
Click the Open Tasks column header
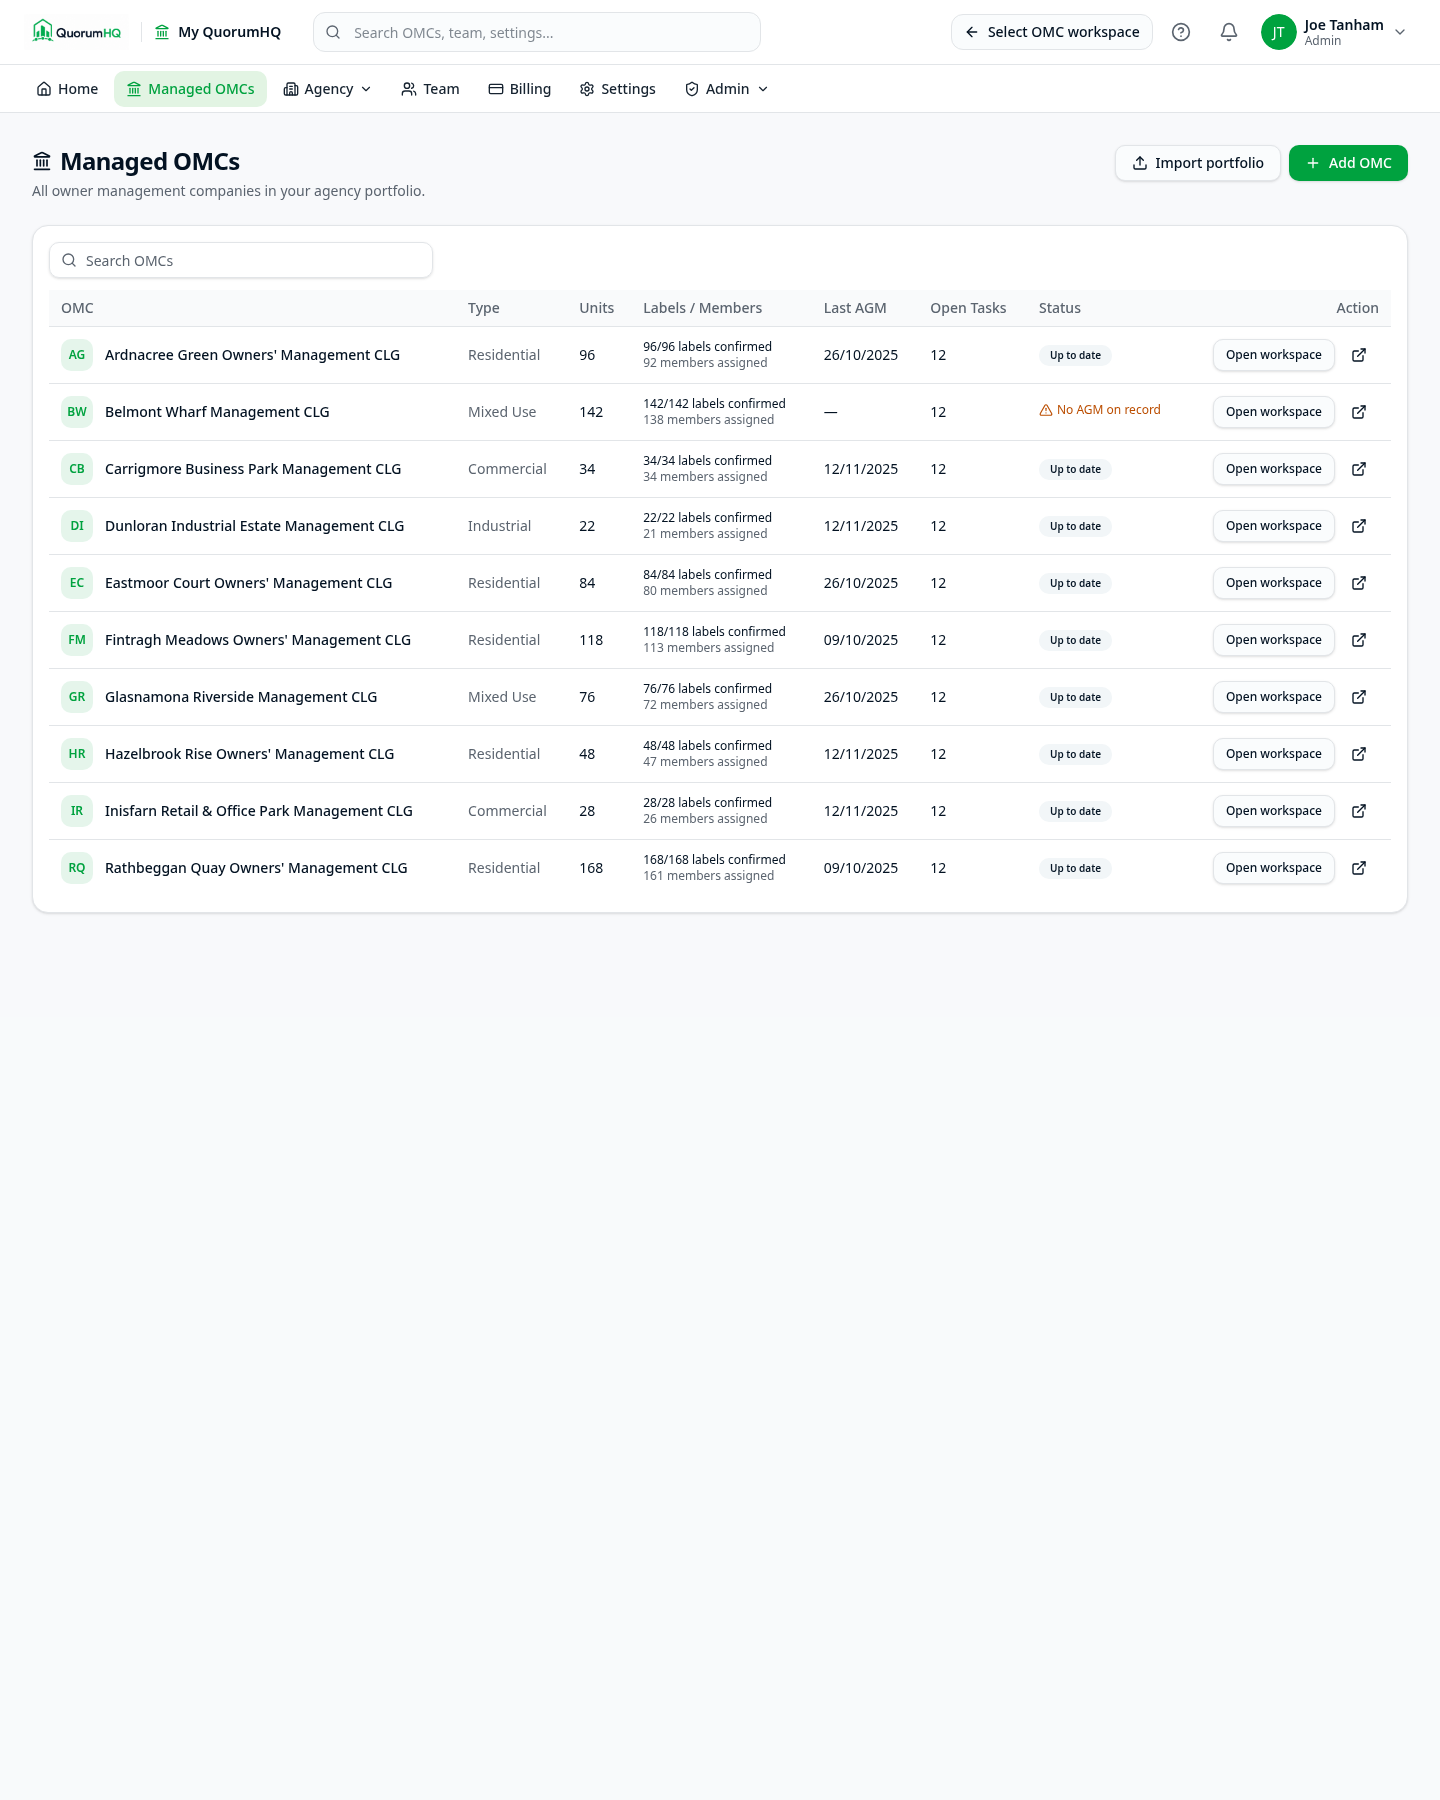tap(968, 308)
